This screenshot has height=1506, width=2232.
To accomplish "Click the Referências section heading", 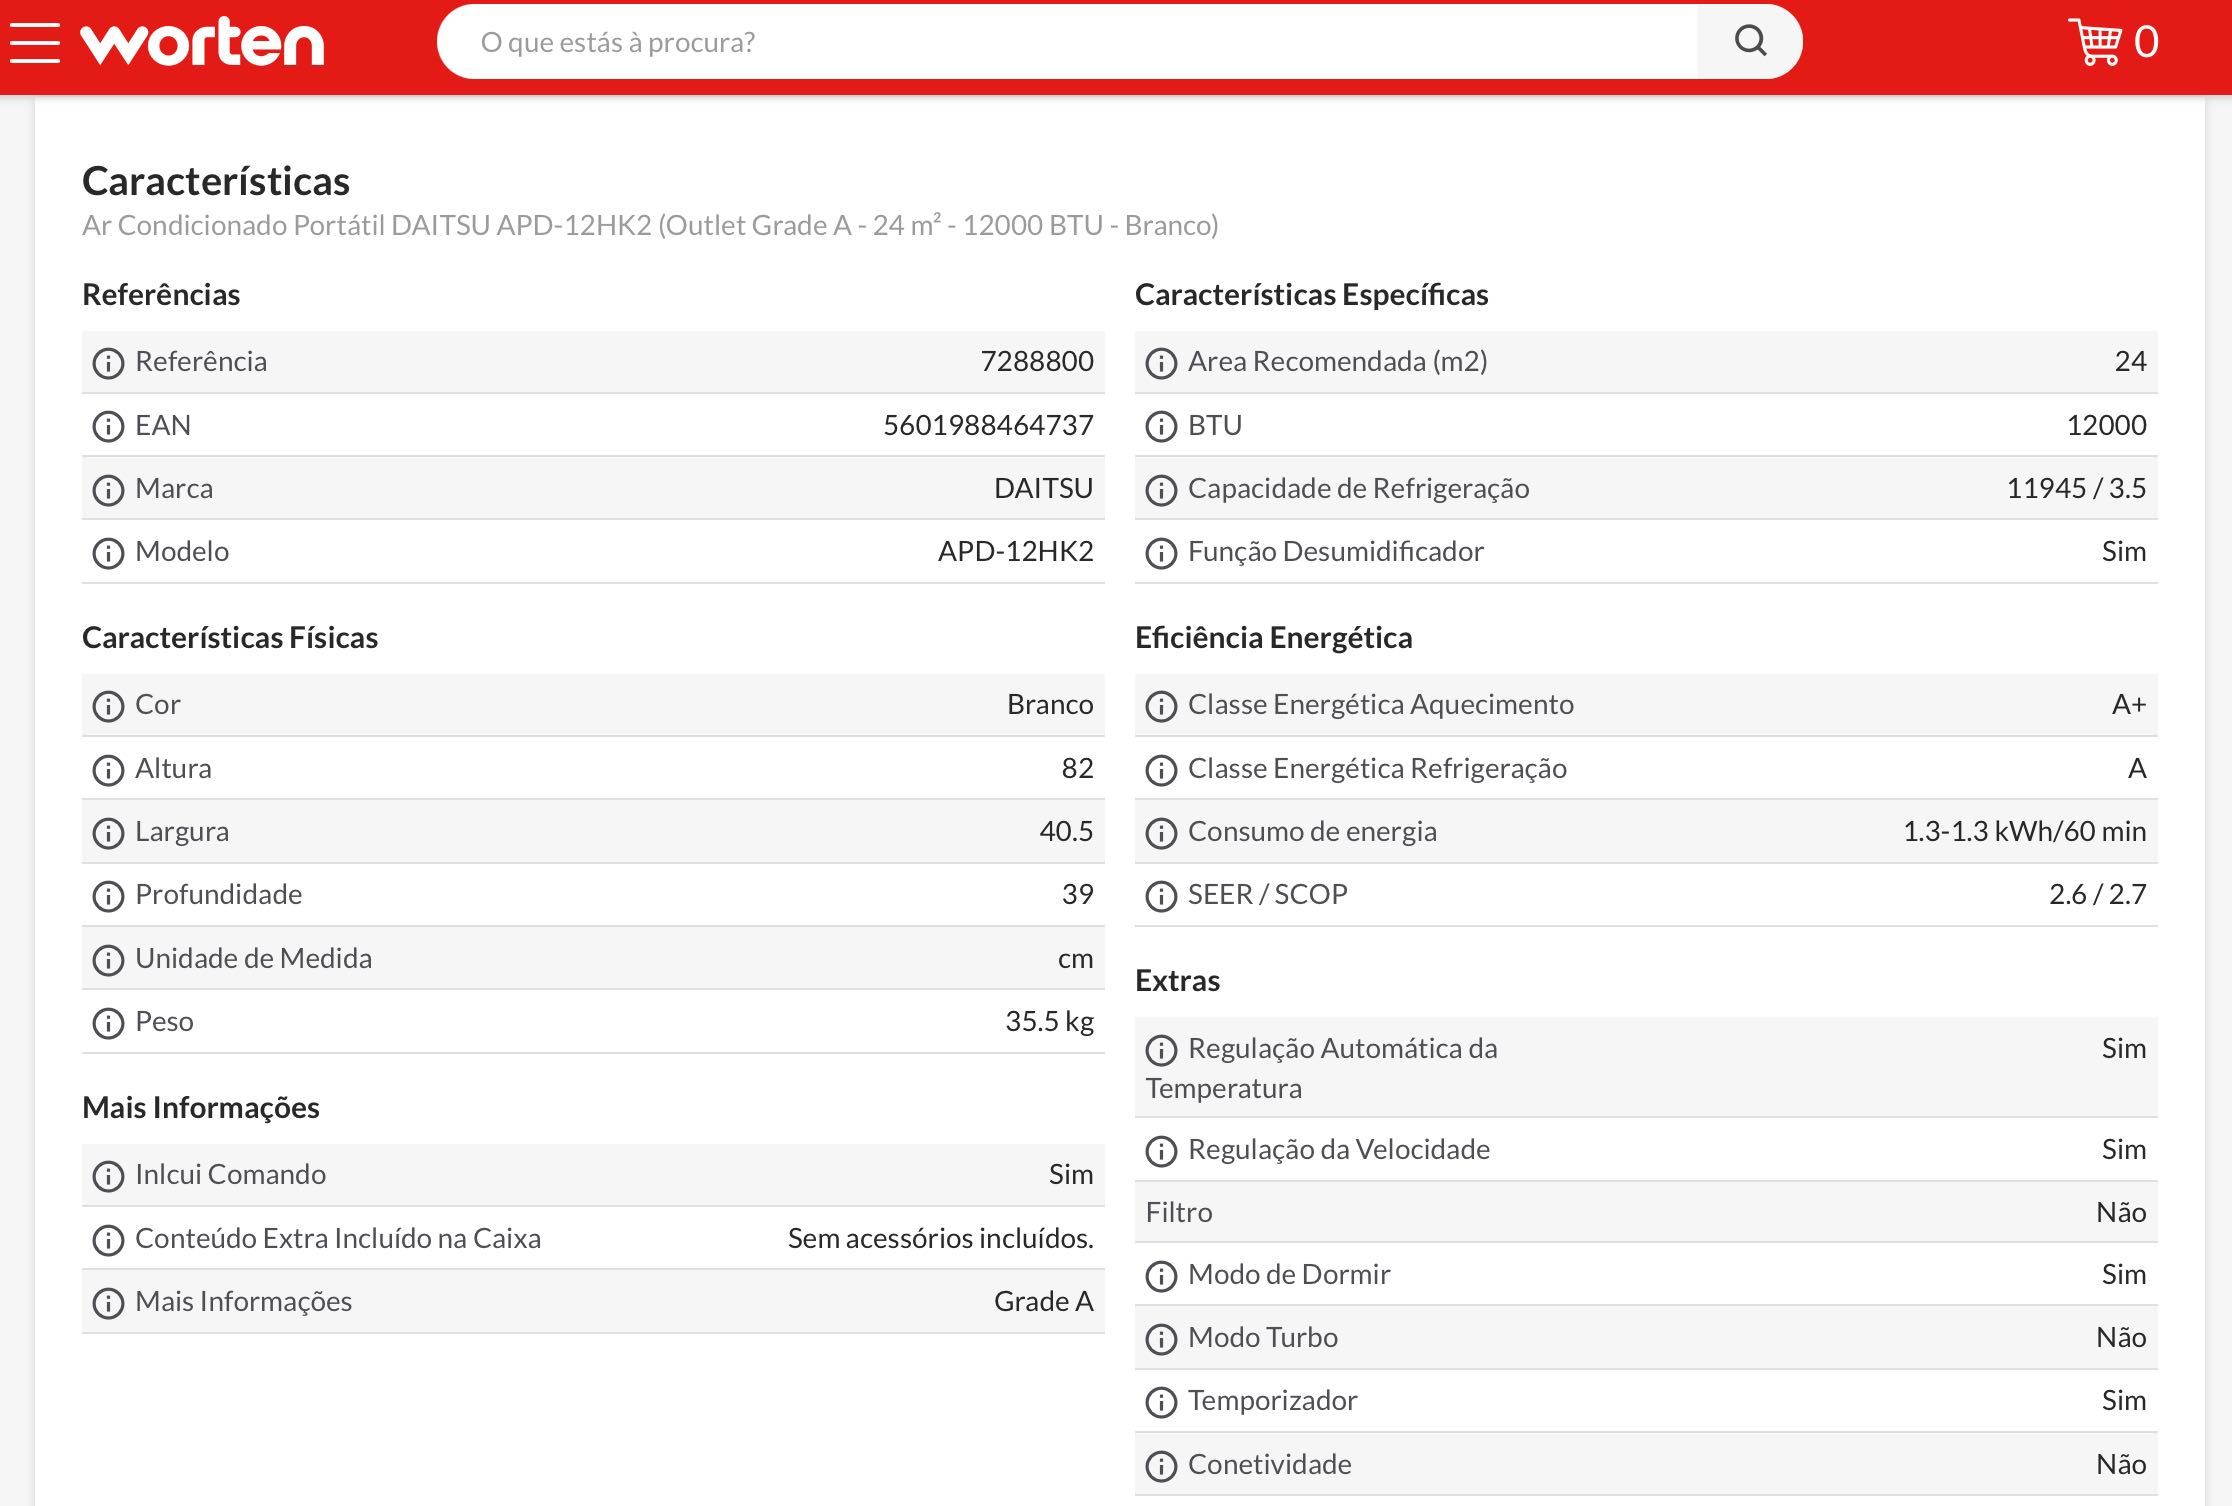I will 161,294.
